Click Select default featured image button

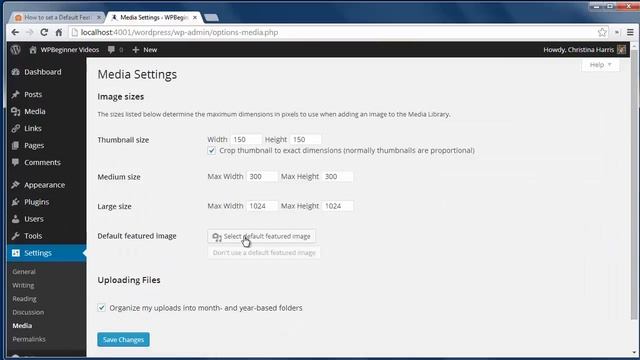coord(262,236)
